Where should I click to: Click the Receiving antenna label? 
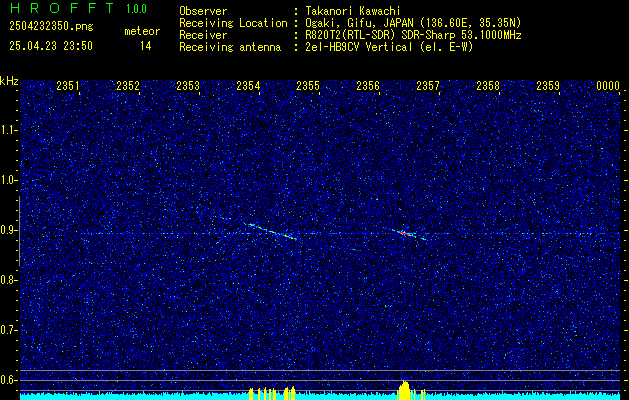230,47
